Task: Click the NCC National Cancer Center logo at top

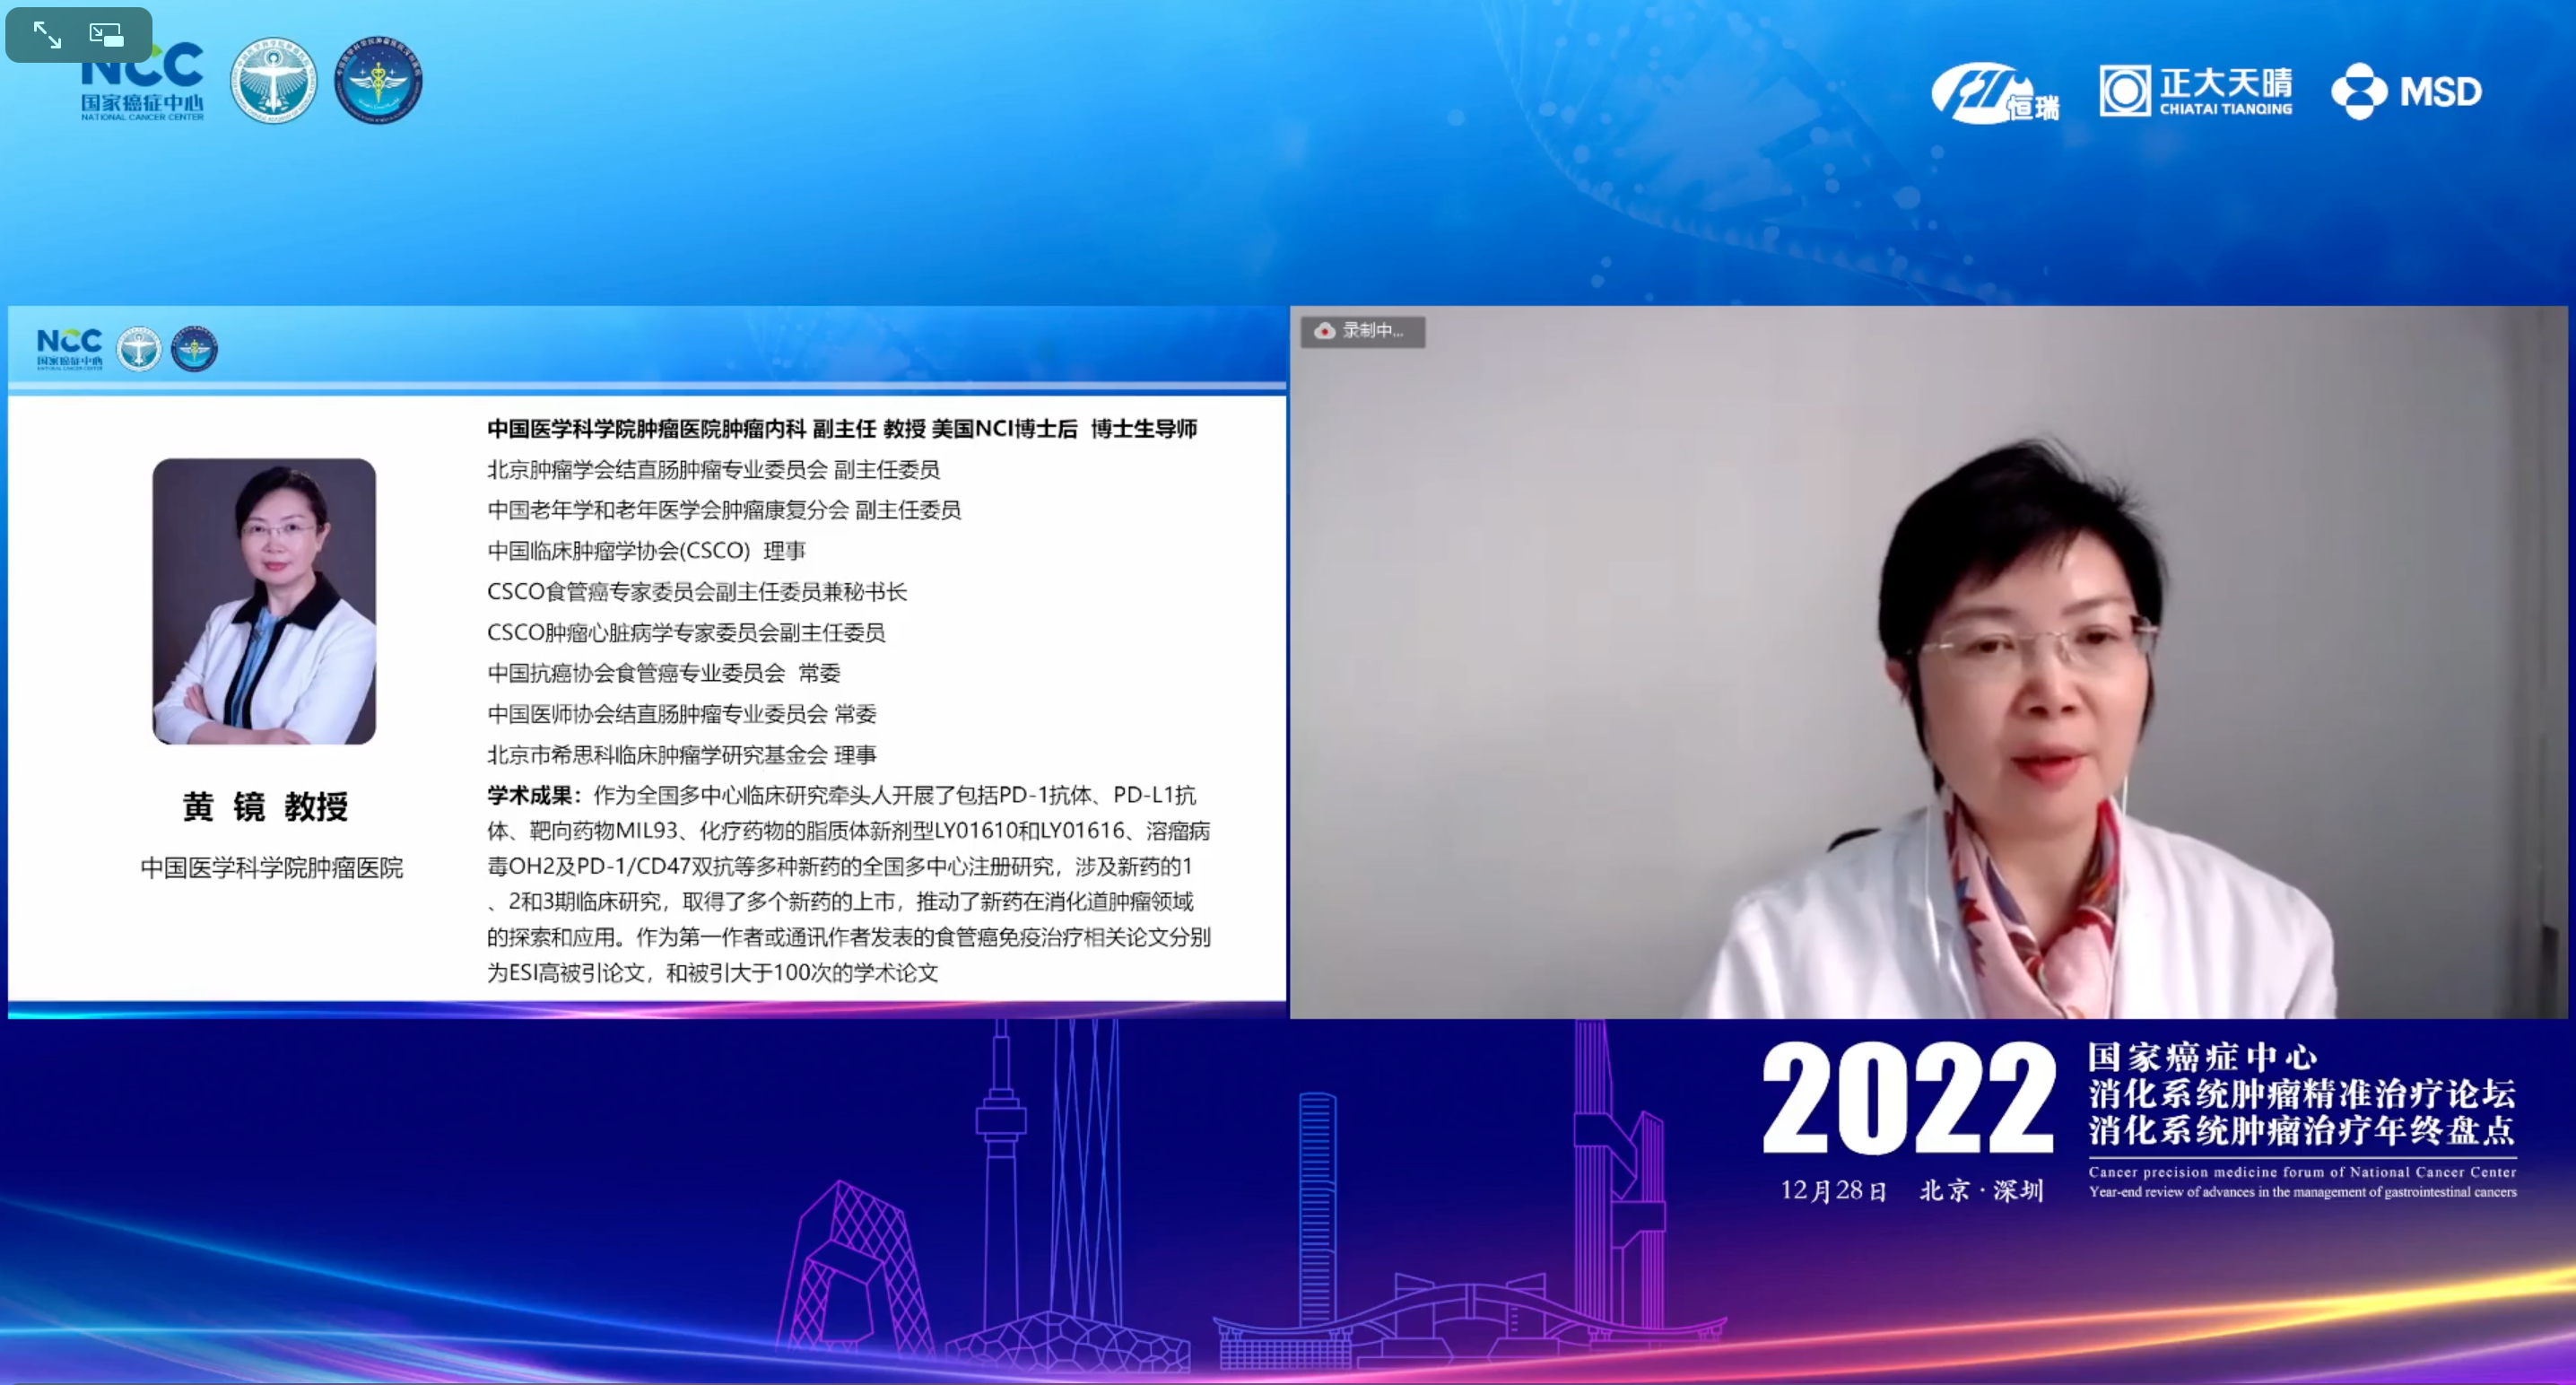Action: pyautogui.click(x=142, y=82)
